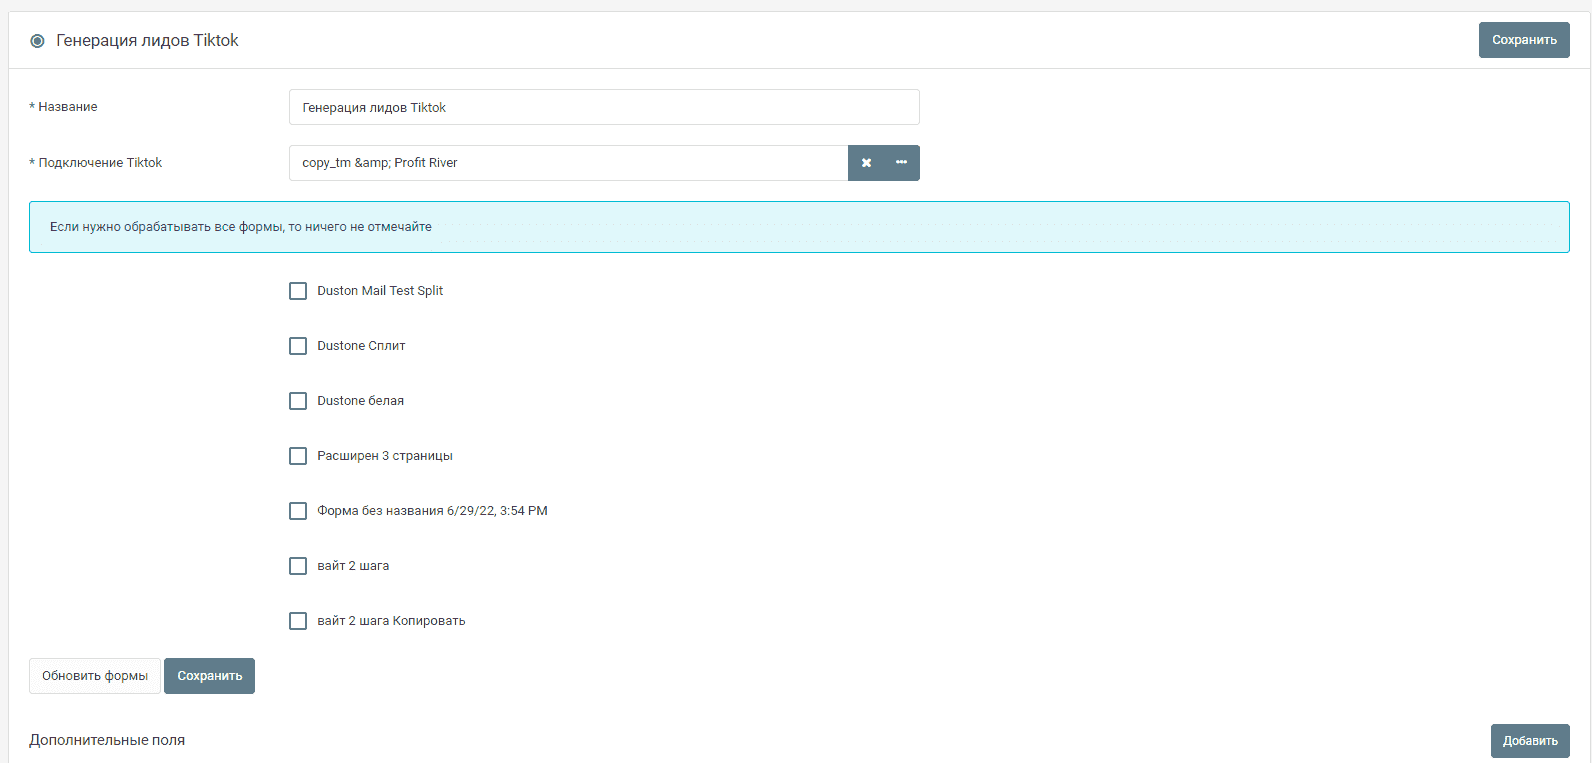Click Добавить to add an additional field
1592x763 pixels.
[x=1529, y=741]
